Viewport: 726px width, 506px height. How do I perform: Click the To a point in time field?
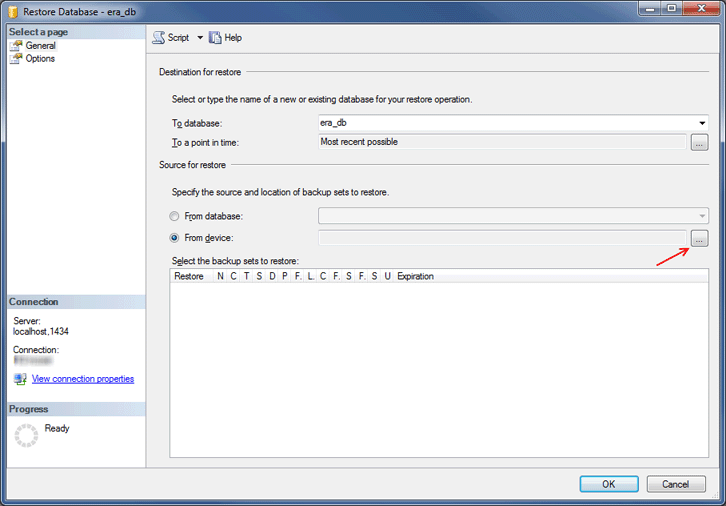click(x=501, y=143)
